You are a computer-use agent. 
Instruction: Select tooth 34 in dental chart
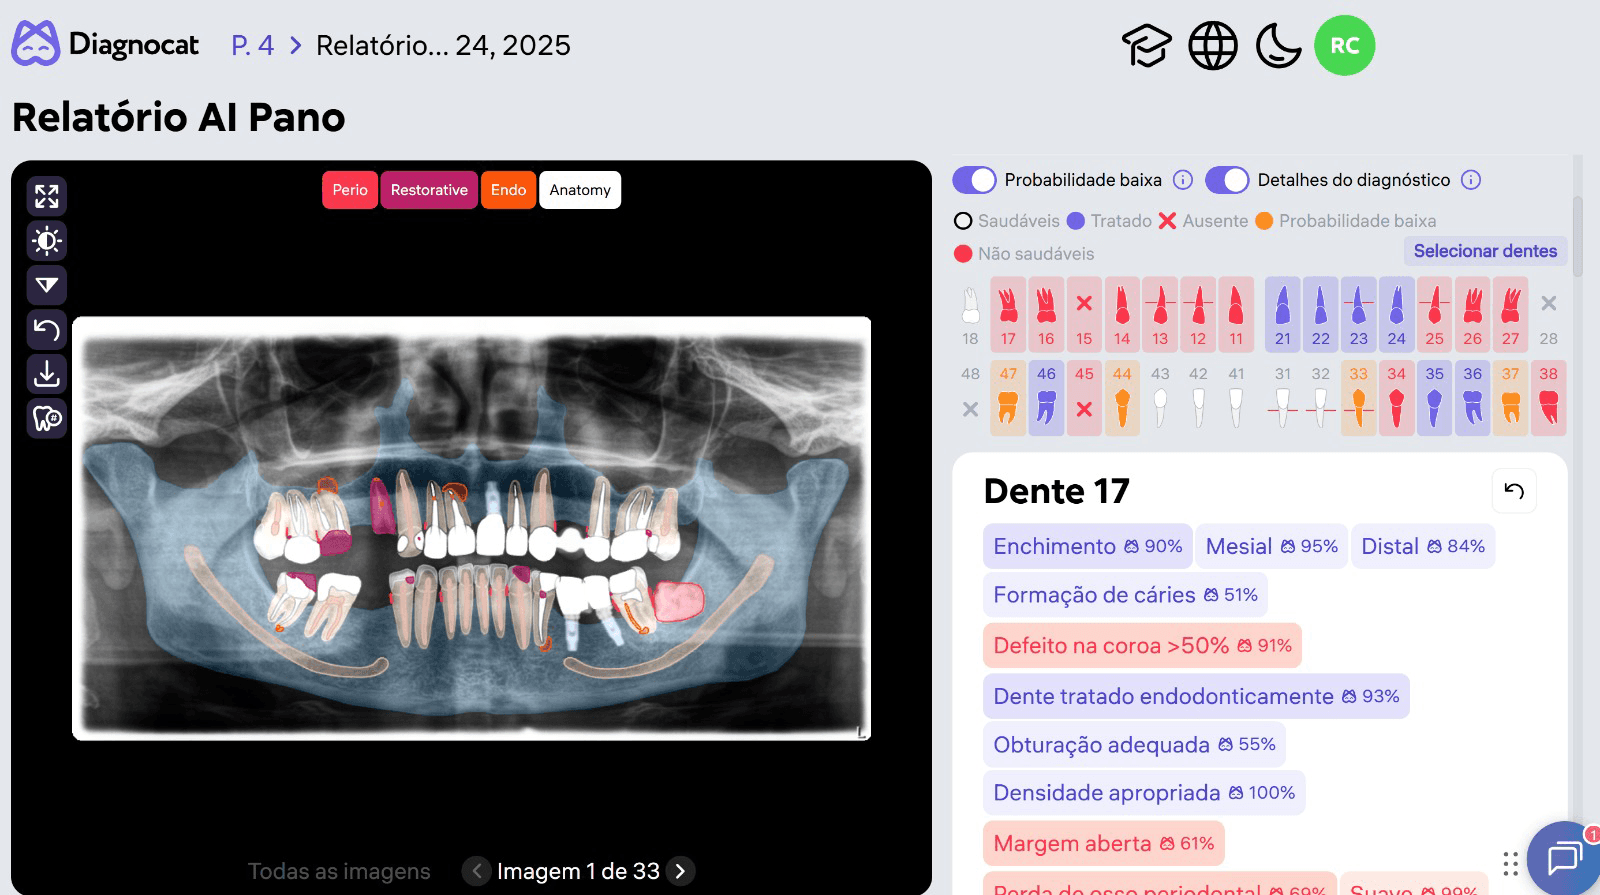[x=1397, y=398]
